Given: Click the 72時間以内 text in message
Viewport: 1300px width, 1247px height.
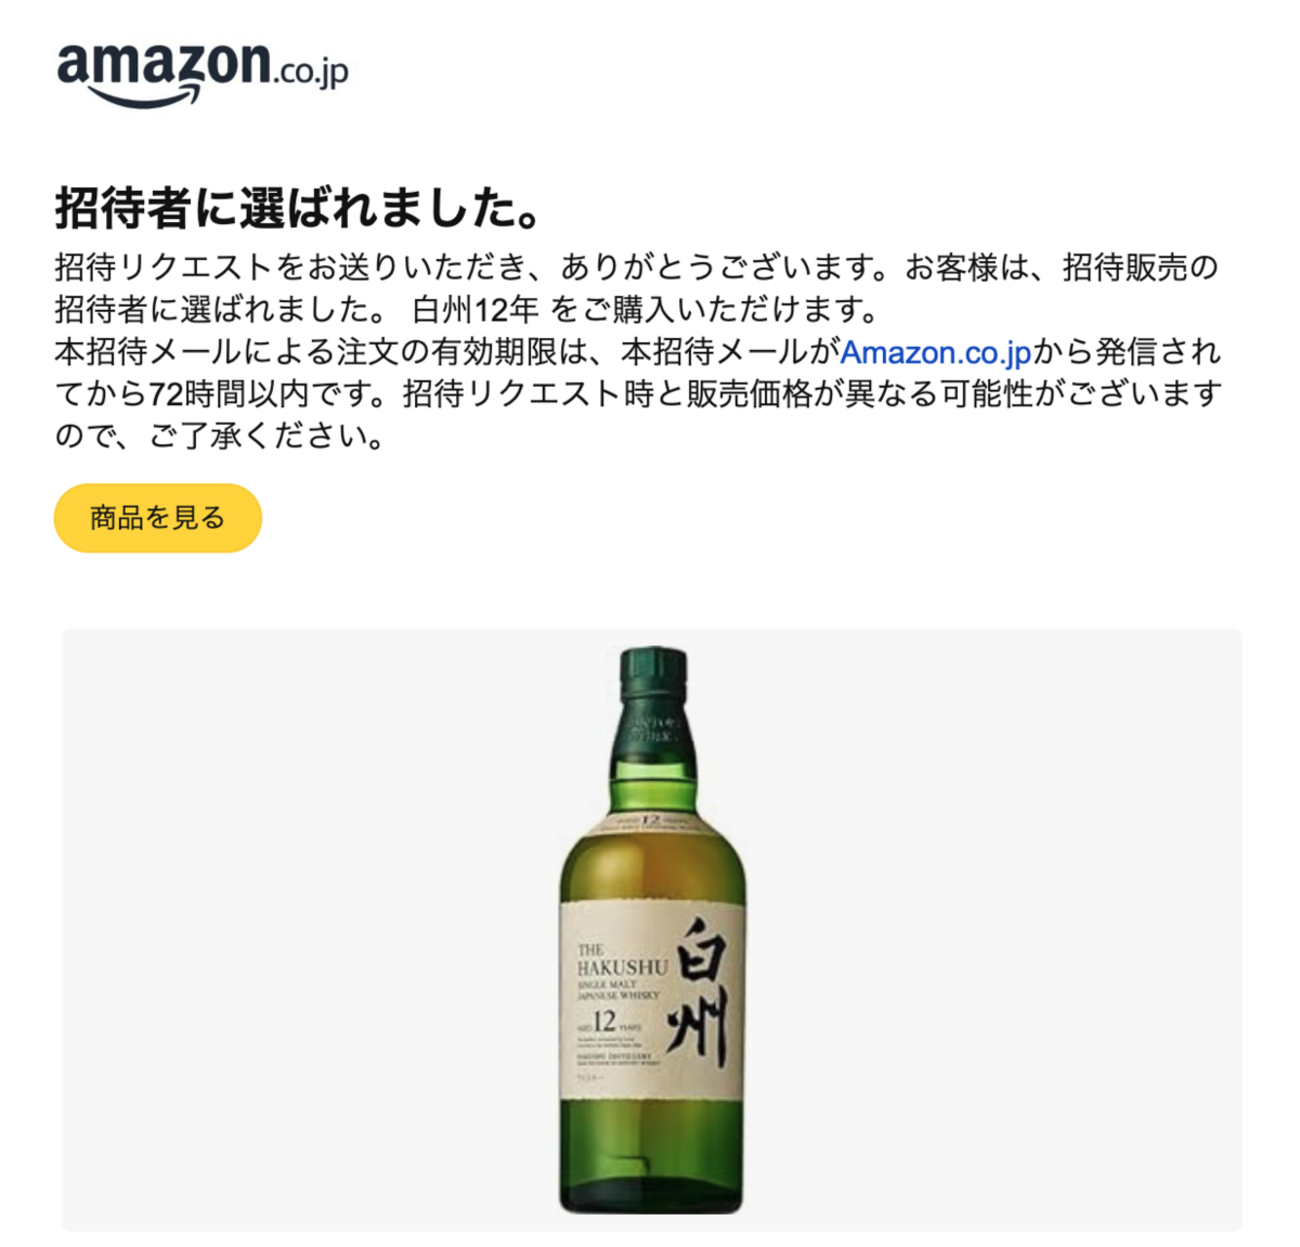Looking at the screenshot, I should tap(213, 394).
